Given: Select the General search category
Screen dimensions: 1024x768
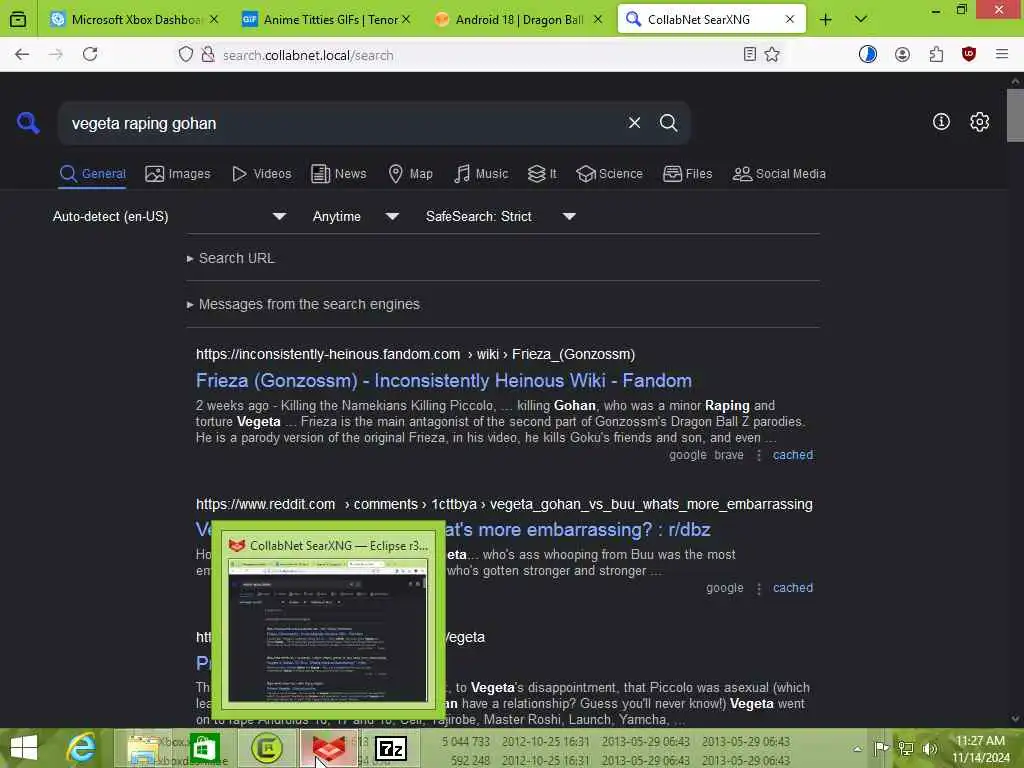Looking at the screenshot, I should pyautogui.click(x=92, y=174).
